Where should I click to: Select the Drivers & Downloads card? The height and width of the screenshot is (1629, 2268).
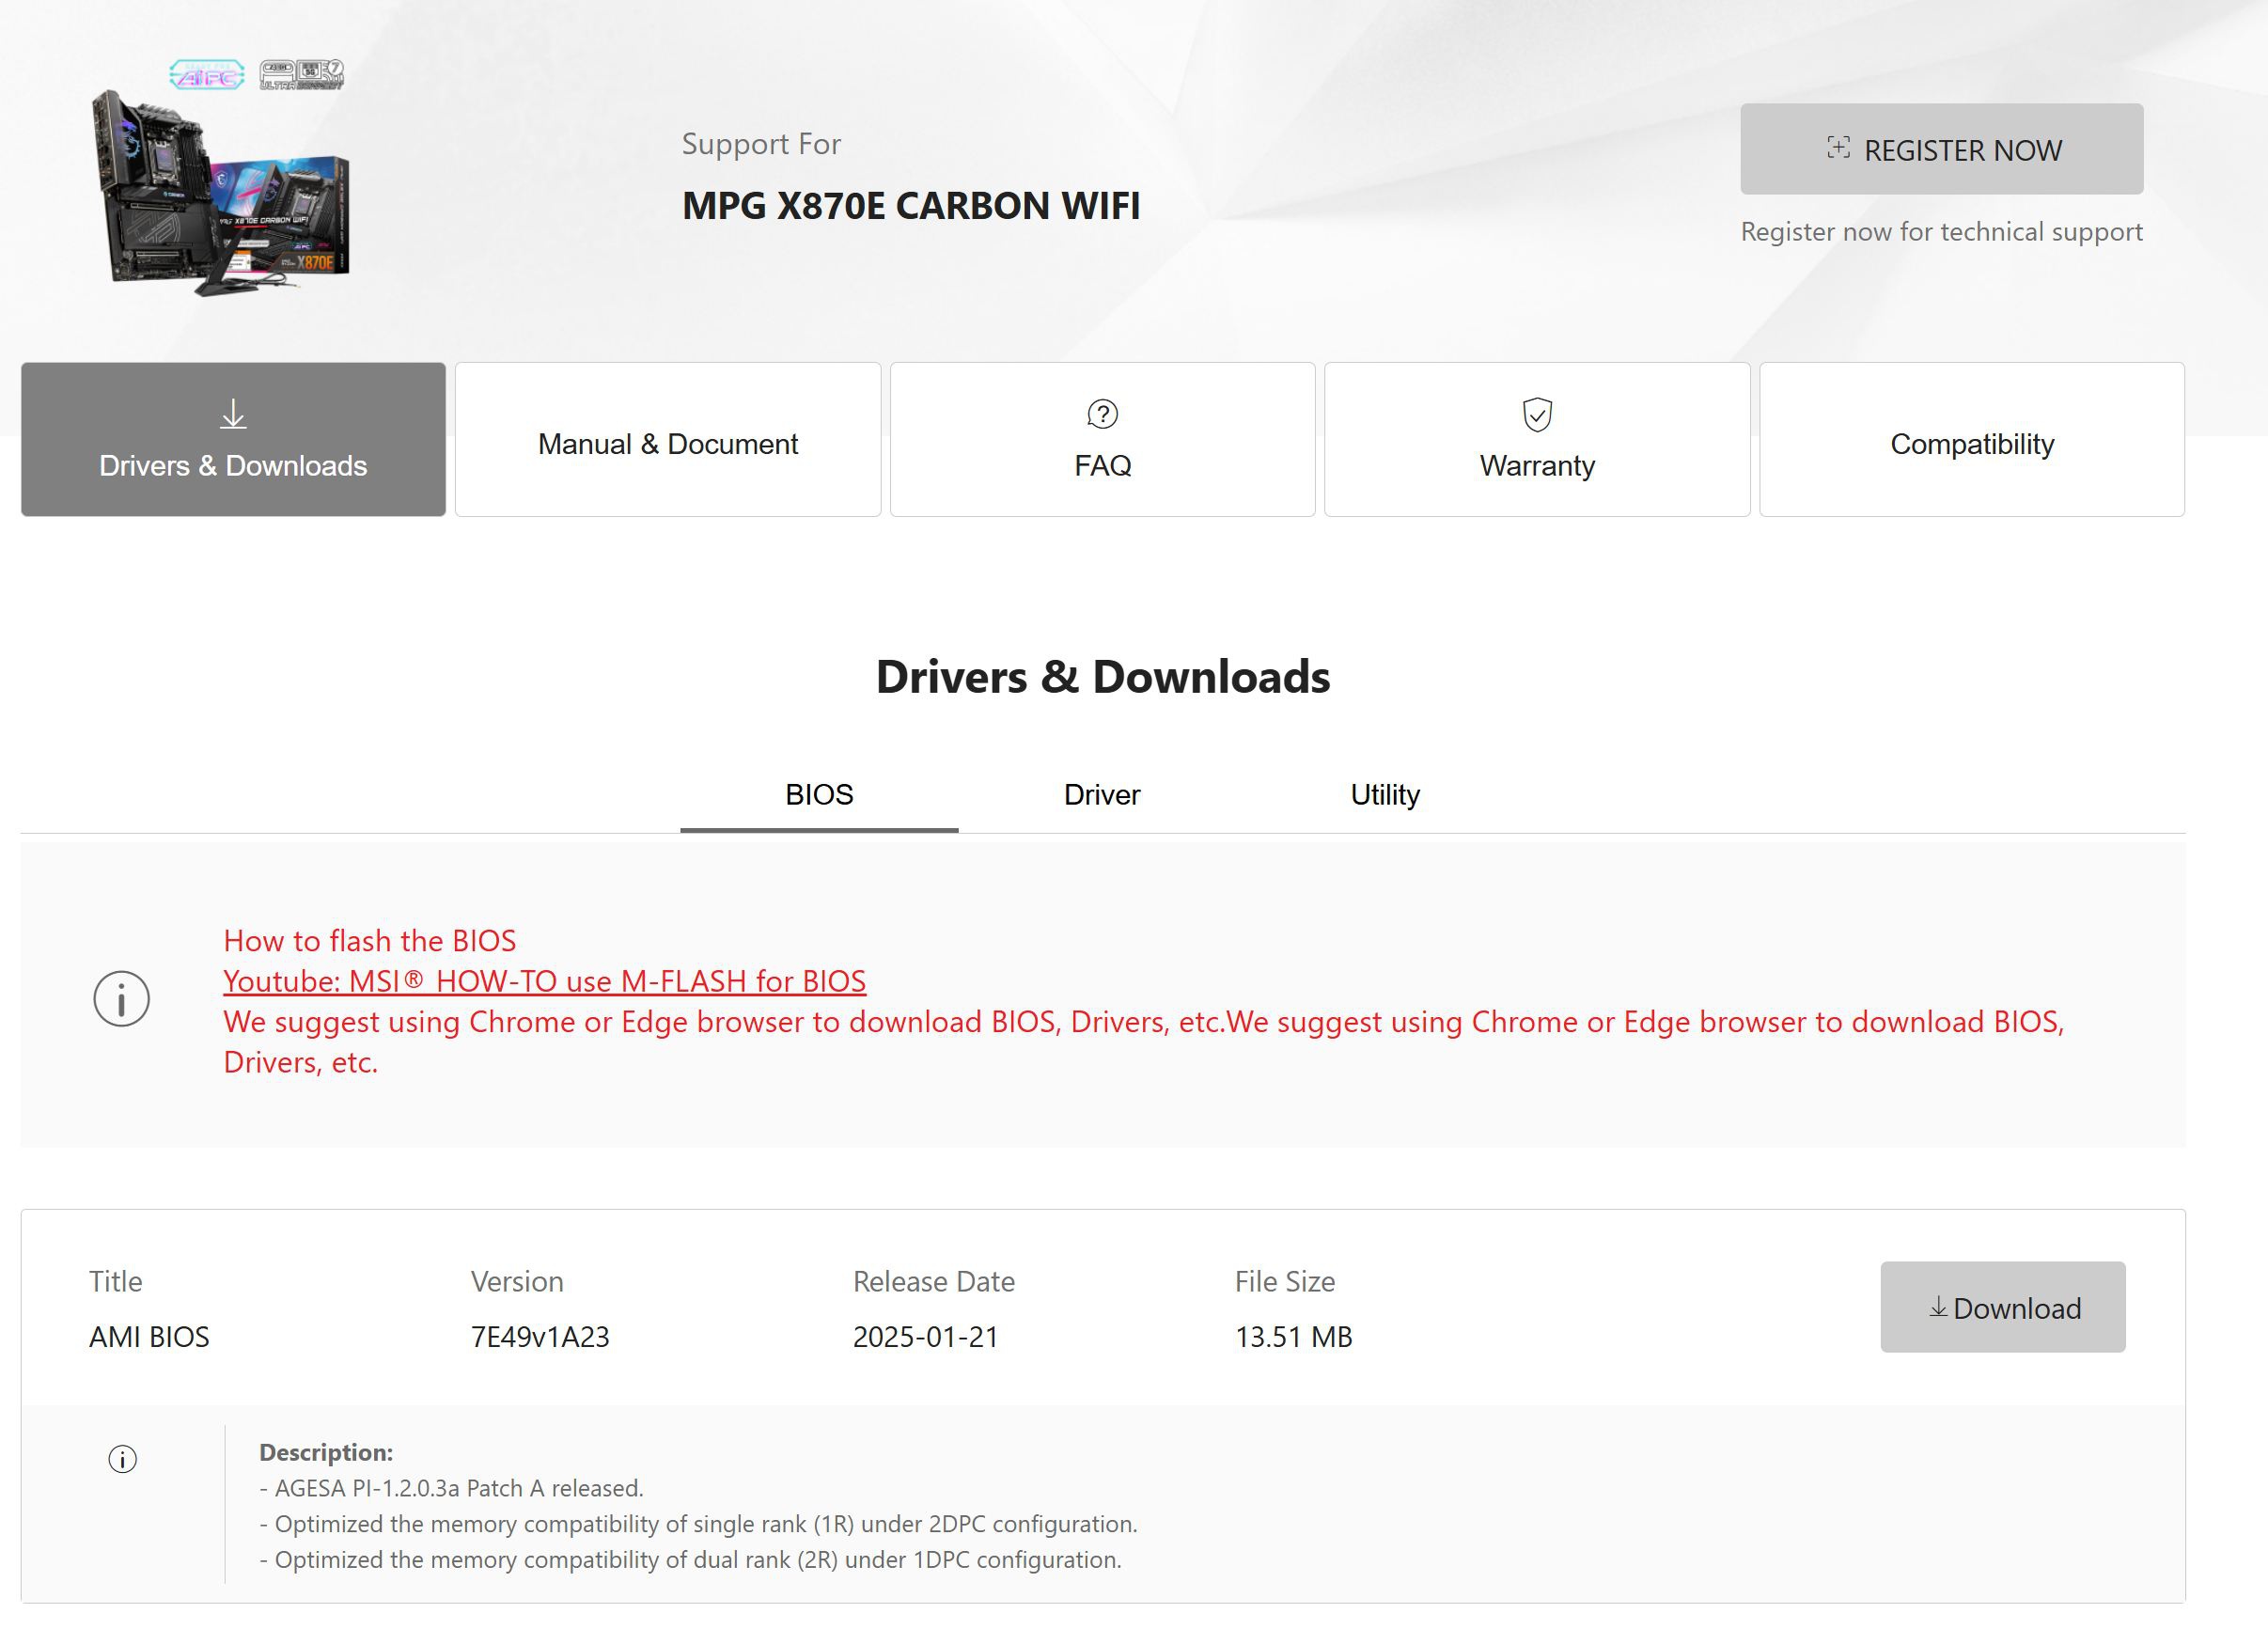(232, 438)
